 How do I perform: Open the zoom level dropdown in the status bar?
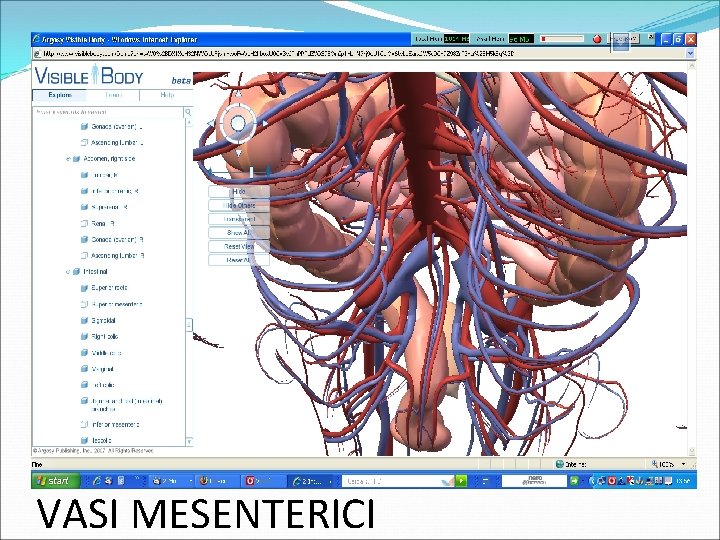click(x=683, y=464)
